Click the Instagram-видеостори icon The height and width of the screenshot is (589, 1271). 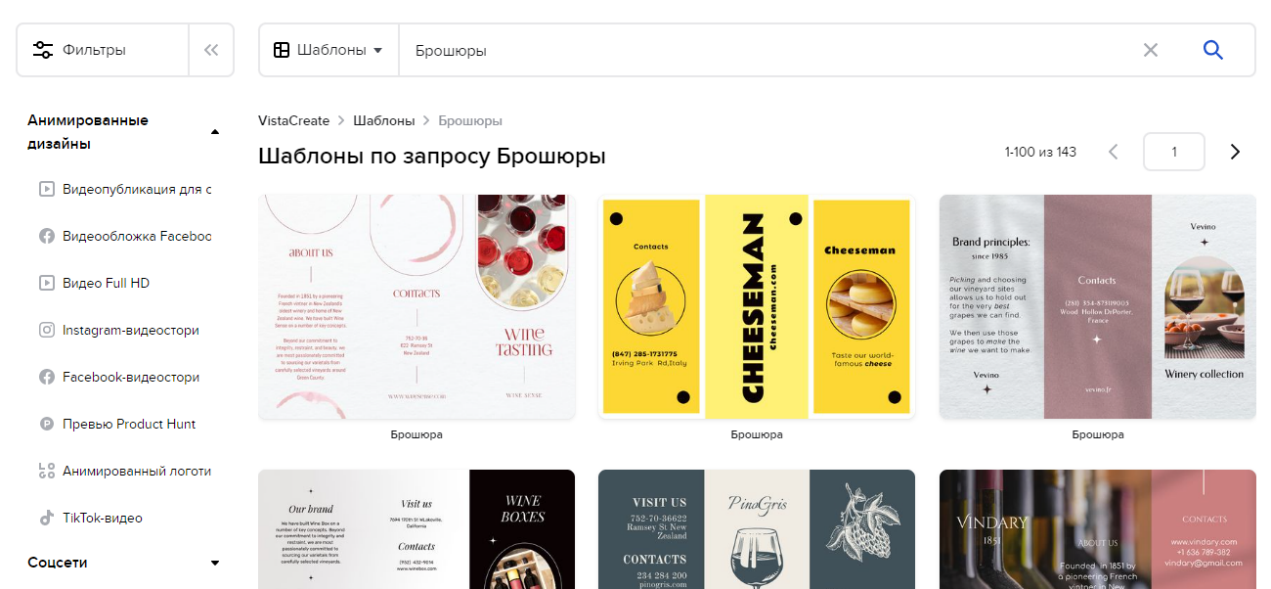pos(46,330)
